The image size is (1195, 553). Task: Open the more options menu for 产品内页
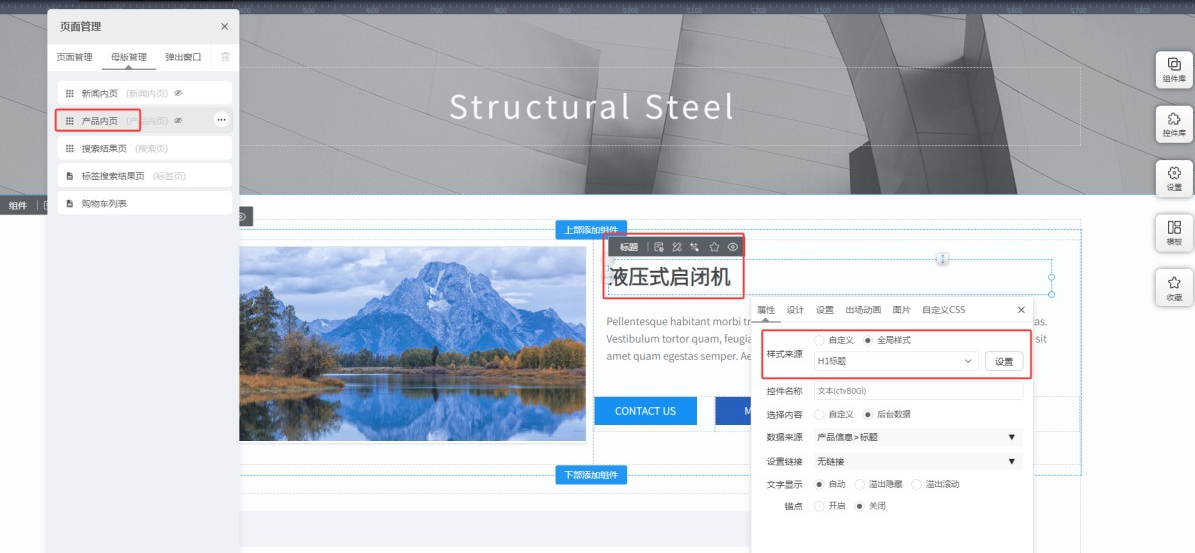coord(221,120)
